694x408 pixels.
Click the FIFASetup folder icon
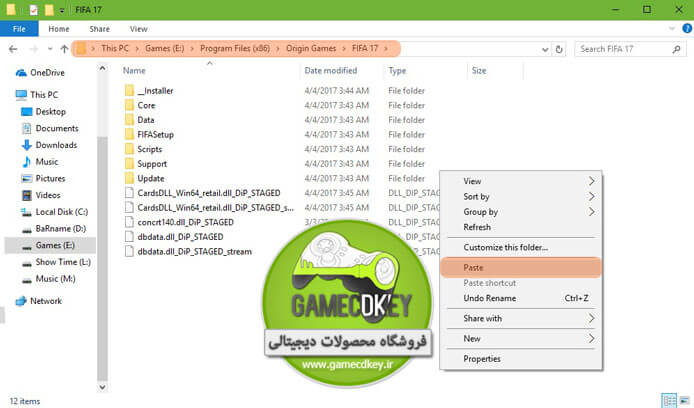click(x=129, y=135)
